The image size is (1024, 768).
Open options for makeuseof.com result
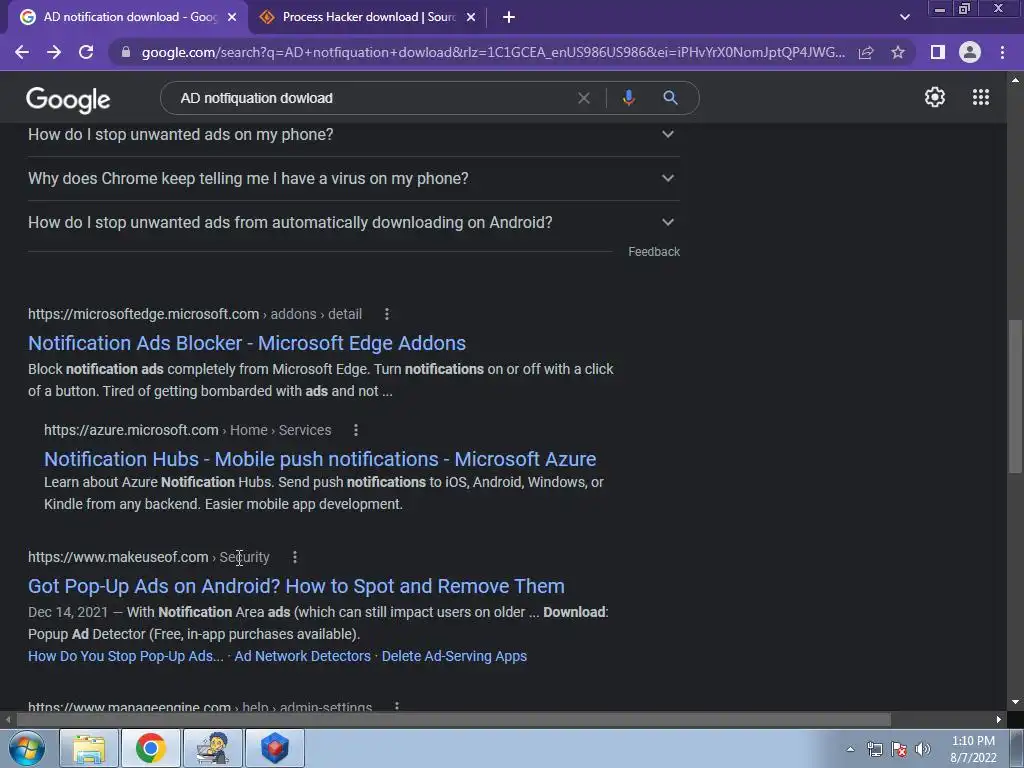(295, 557)
